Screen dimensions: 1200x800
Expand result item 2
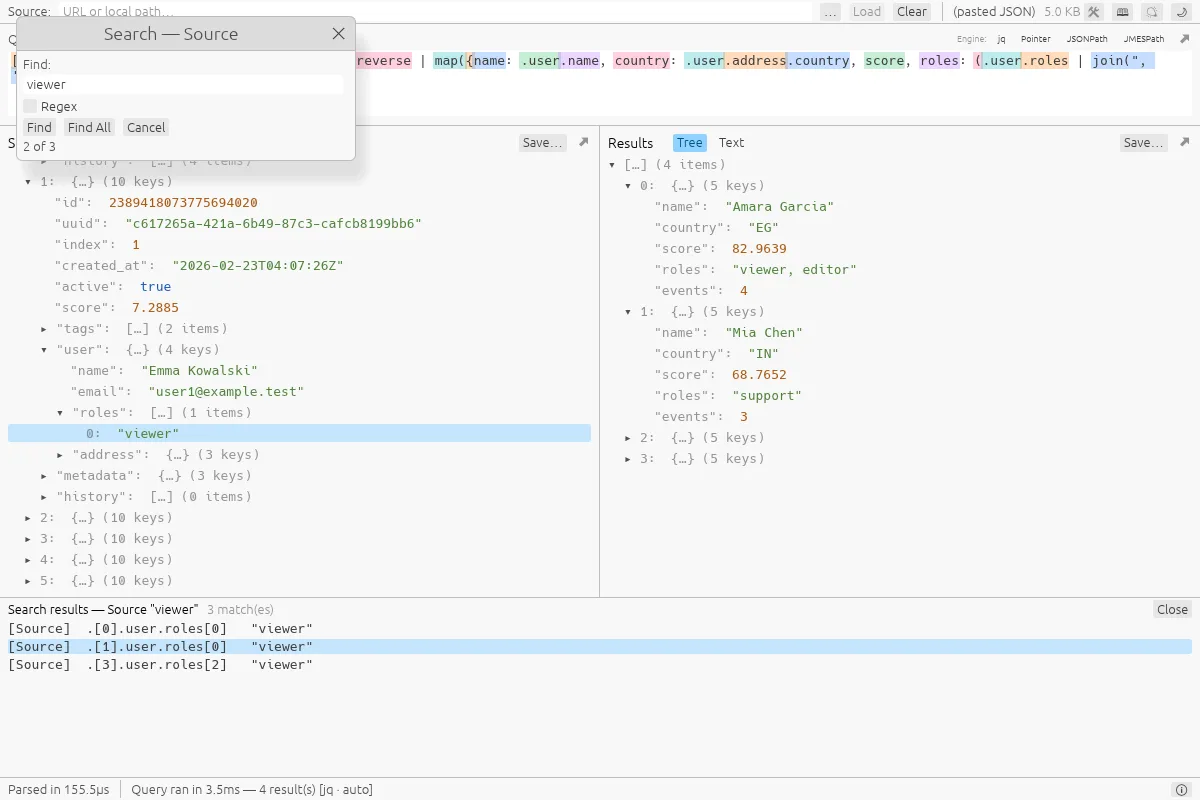coord(628,438)
